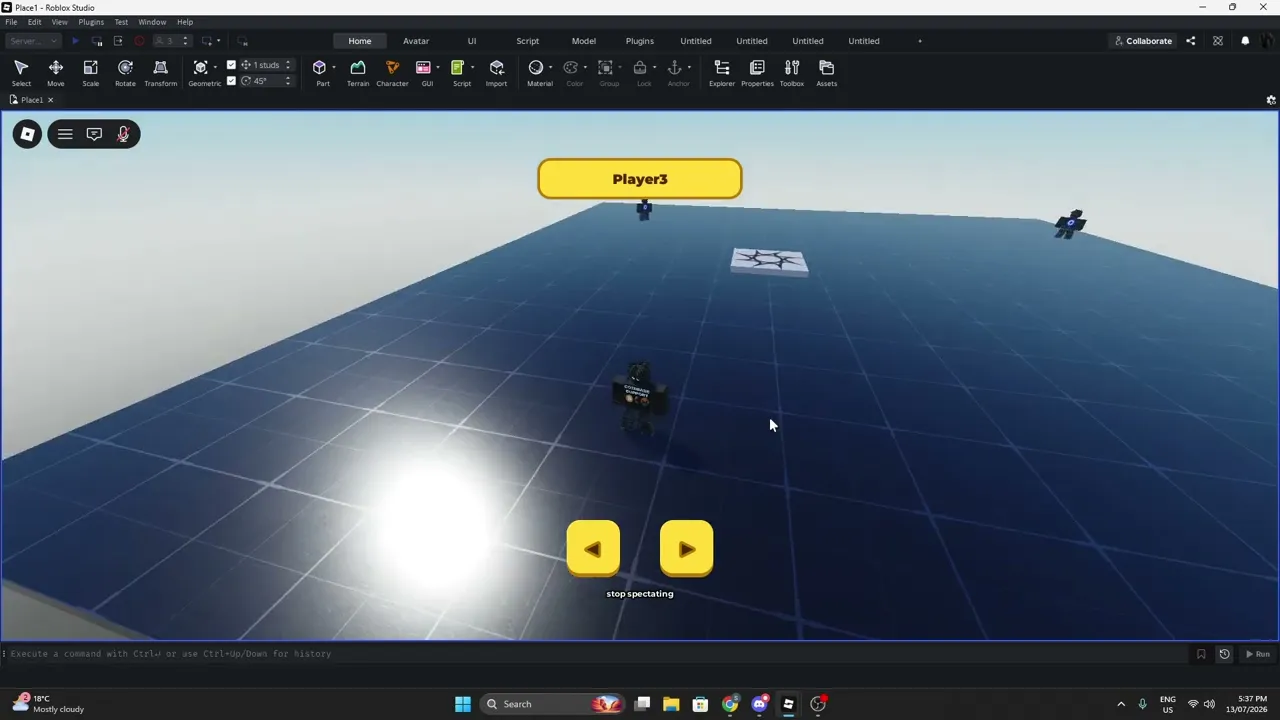Run the command bar command

pos(1257,654)
